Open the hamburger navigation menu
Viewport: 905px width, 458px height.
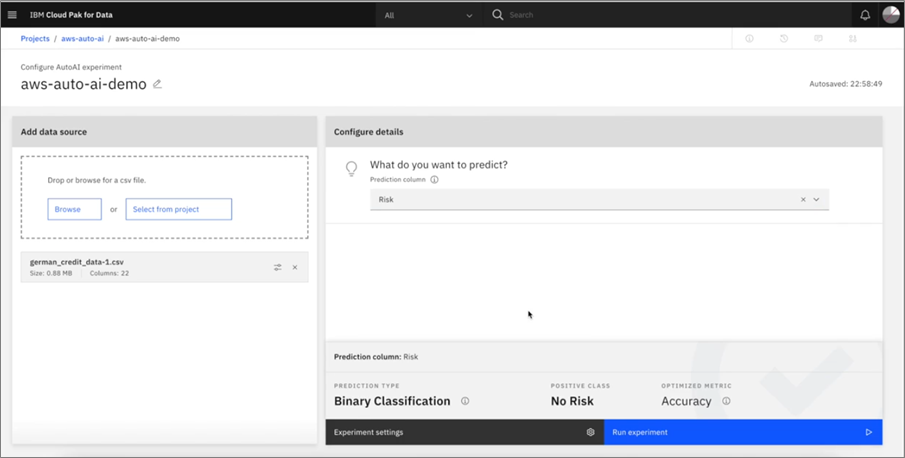point(12,15)
